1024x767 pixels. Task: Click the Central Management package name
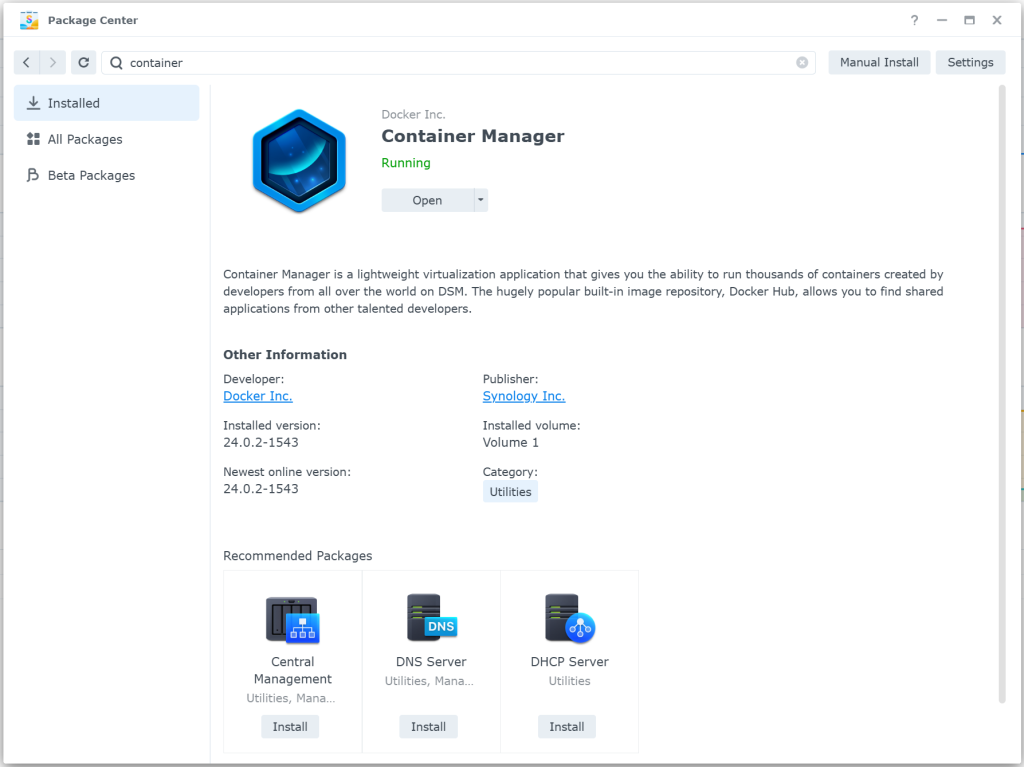tap(293, 670)
